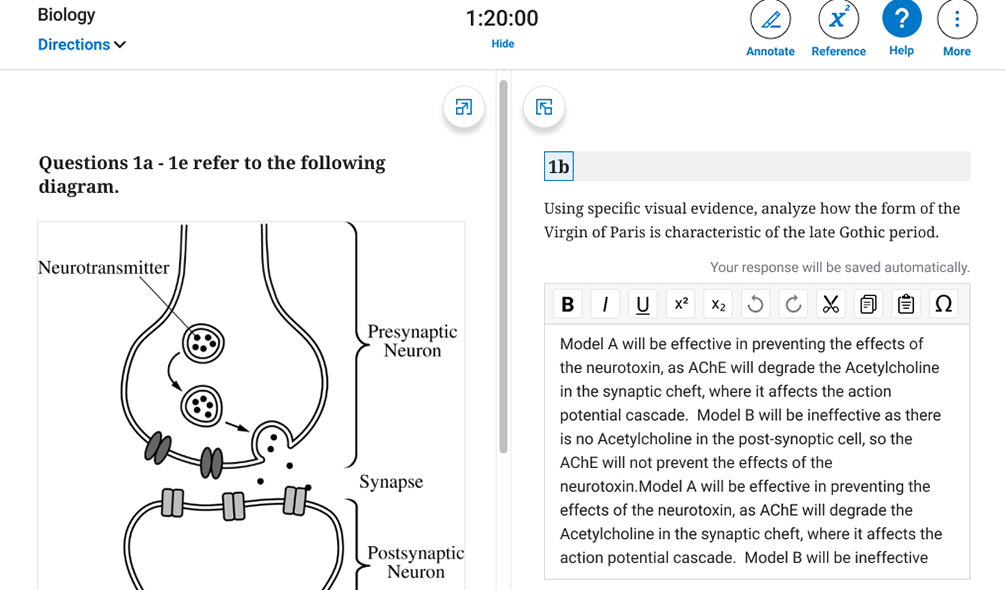The image size is (1006, 590).
Task: Click the 'Virgin of Paris' question prompt text
Action: [751, 220]
